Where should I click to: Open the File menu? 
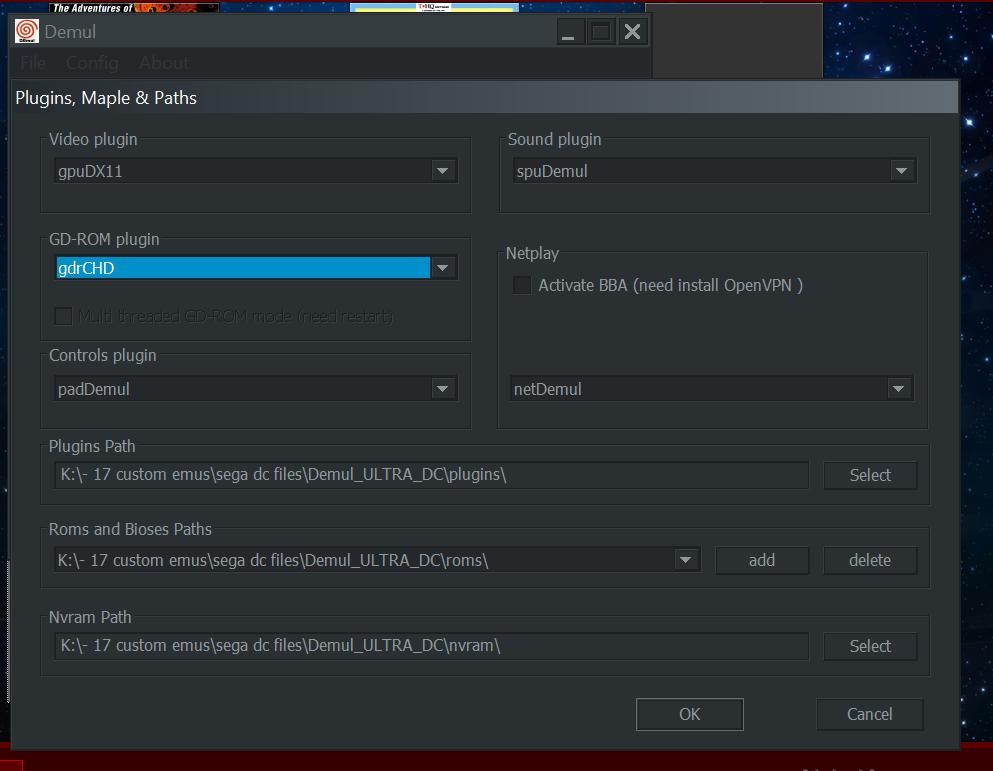pyautogui.click(x=33, y=63)
